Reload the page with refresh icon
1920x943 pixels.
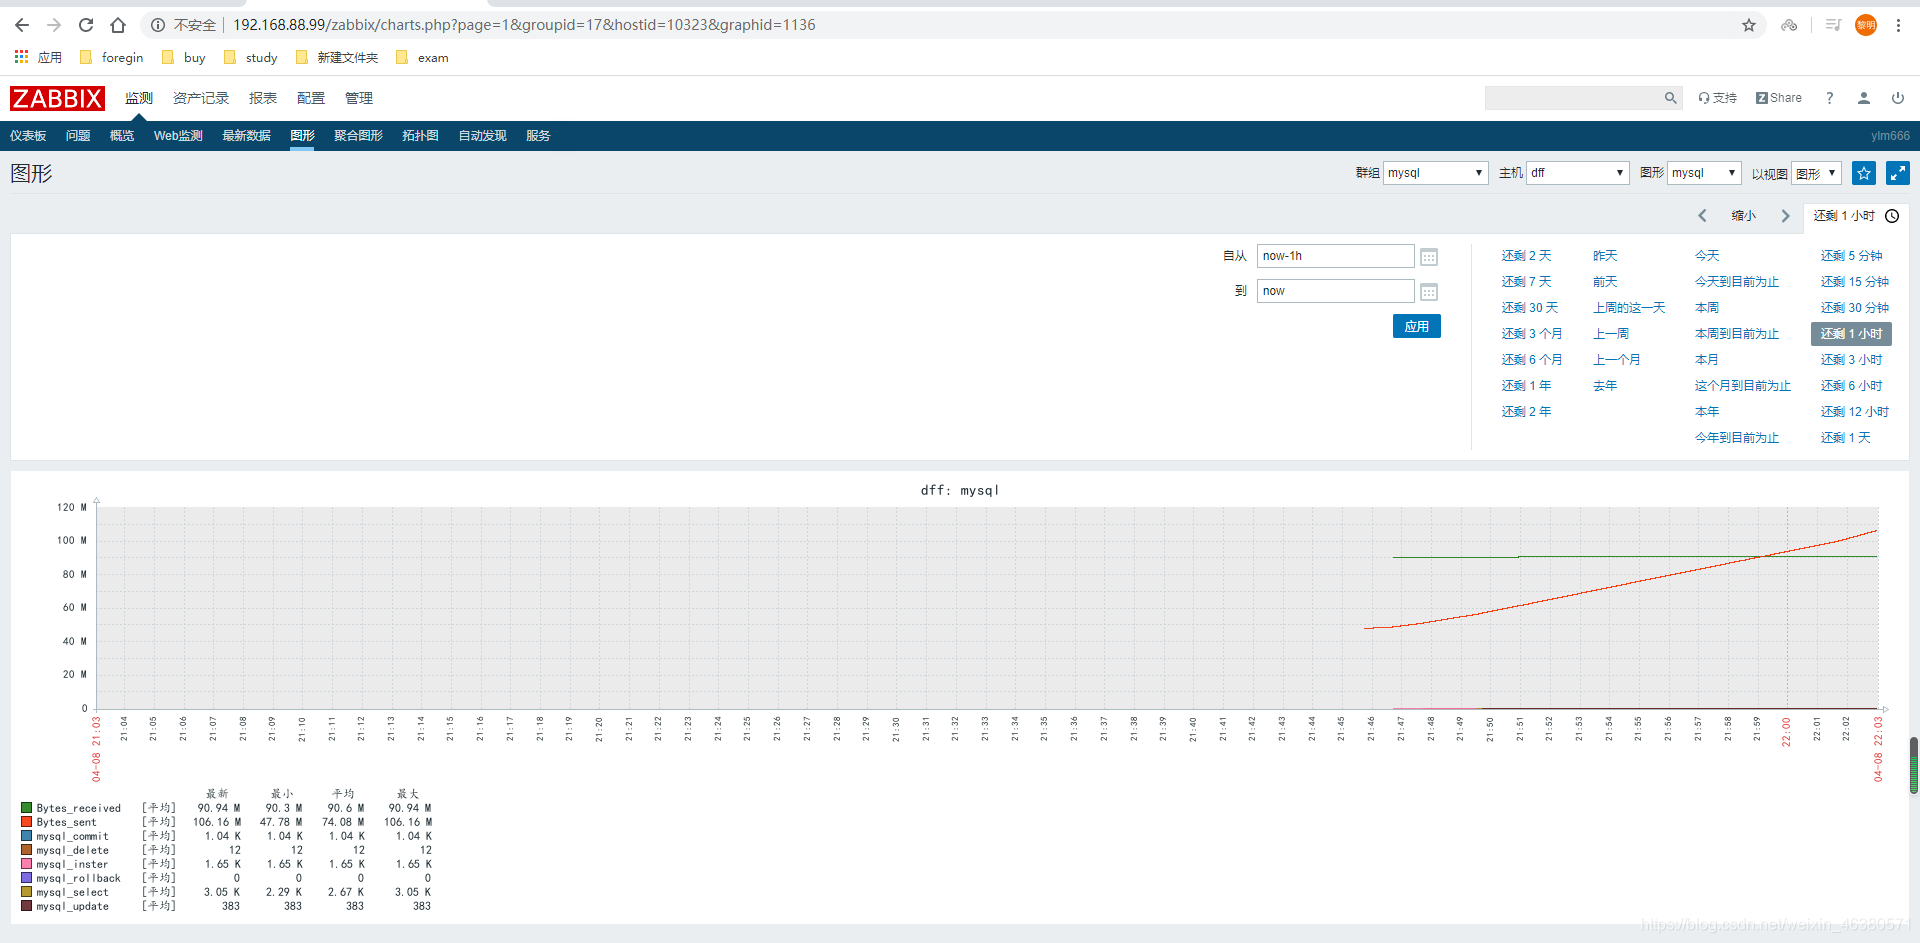point(86,25)
